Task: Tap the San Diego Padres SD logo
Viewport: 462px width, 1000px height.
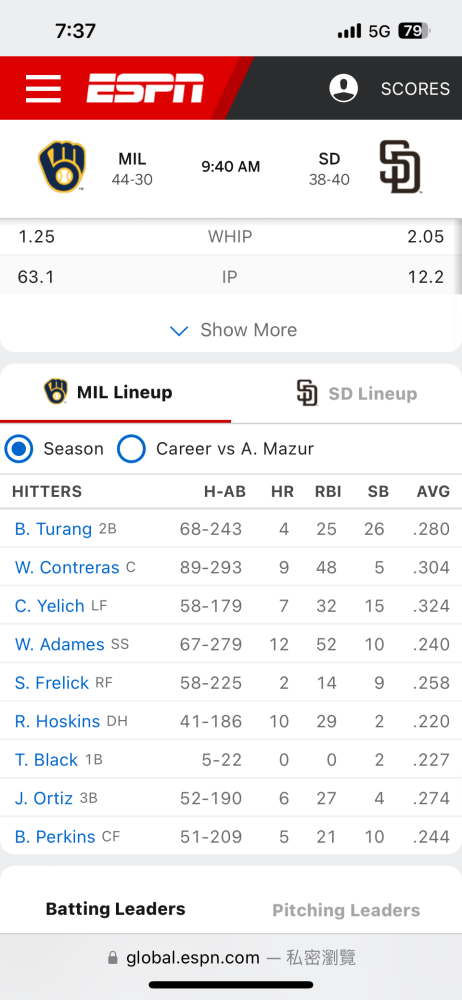Action: click(x=400, y=167)
